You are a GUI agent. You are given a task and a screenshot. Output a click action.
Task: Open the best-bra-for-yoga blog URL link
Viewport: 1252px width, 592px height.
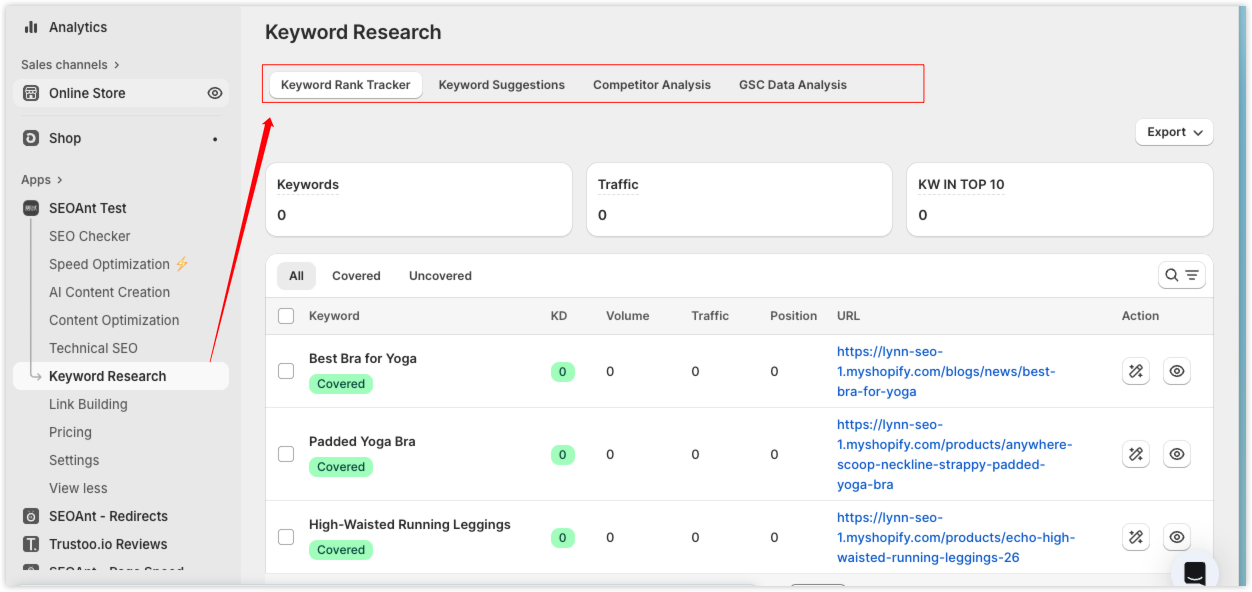pyautogui.click(x=945, y=371)
